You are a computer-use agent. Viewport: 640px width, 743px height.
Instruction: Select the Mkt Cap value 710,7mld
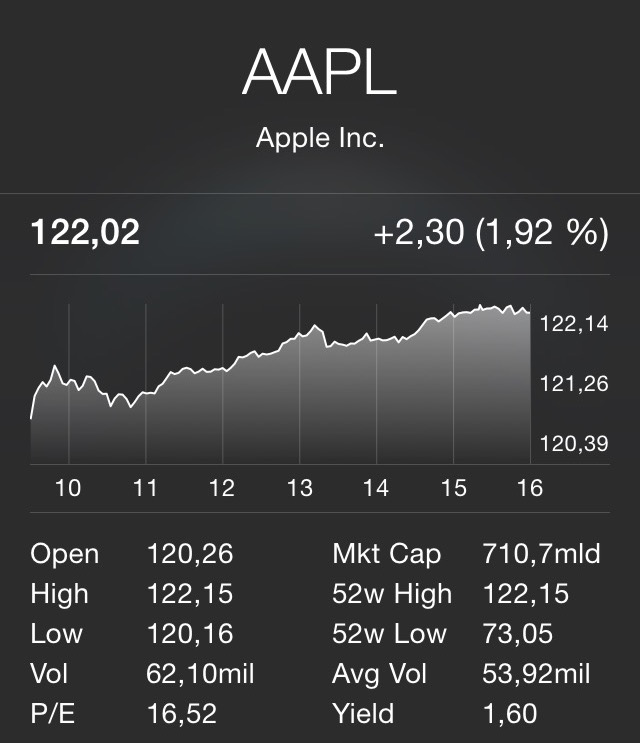pos(541,554)
